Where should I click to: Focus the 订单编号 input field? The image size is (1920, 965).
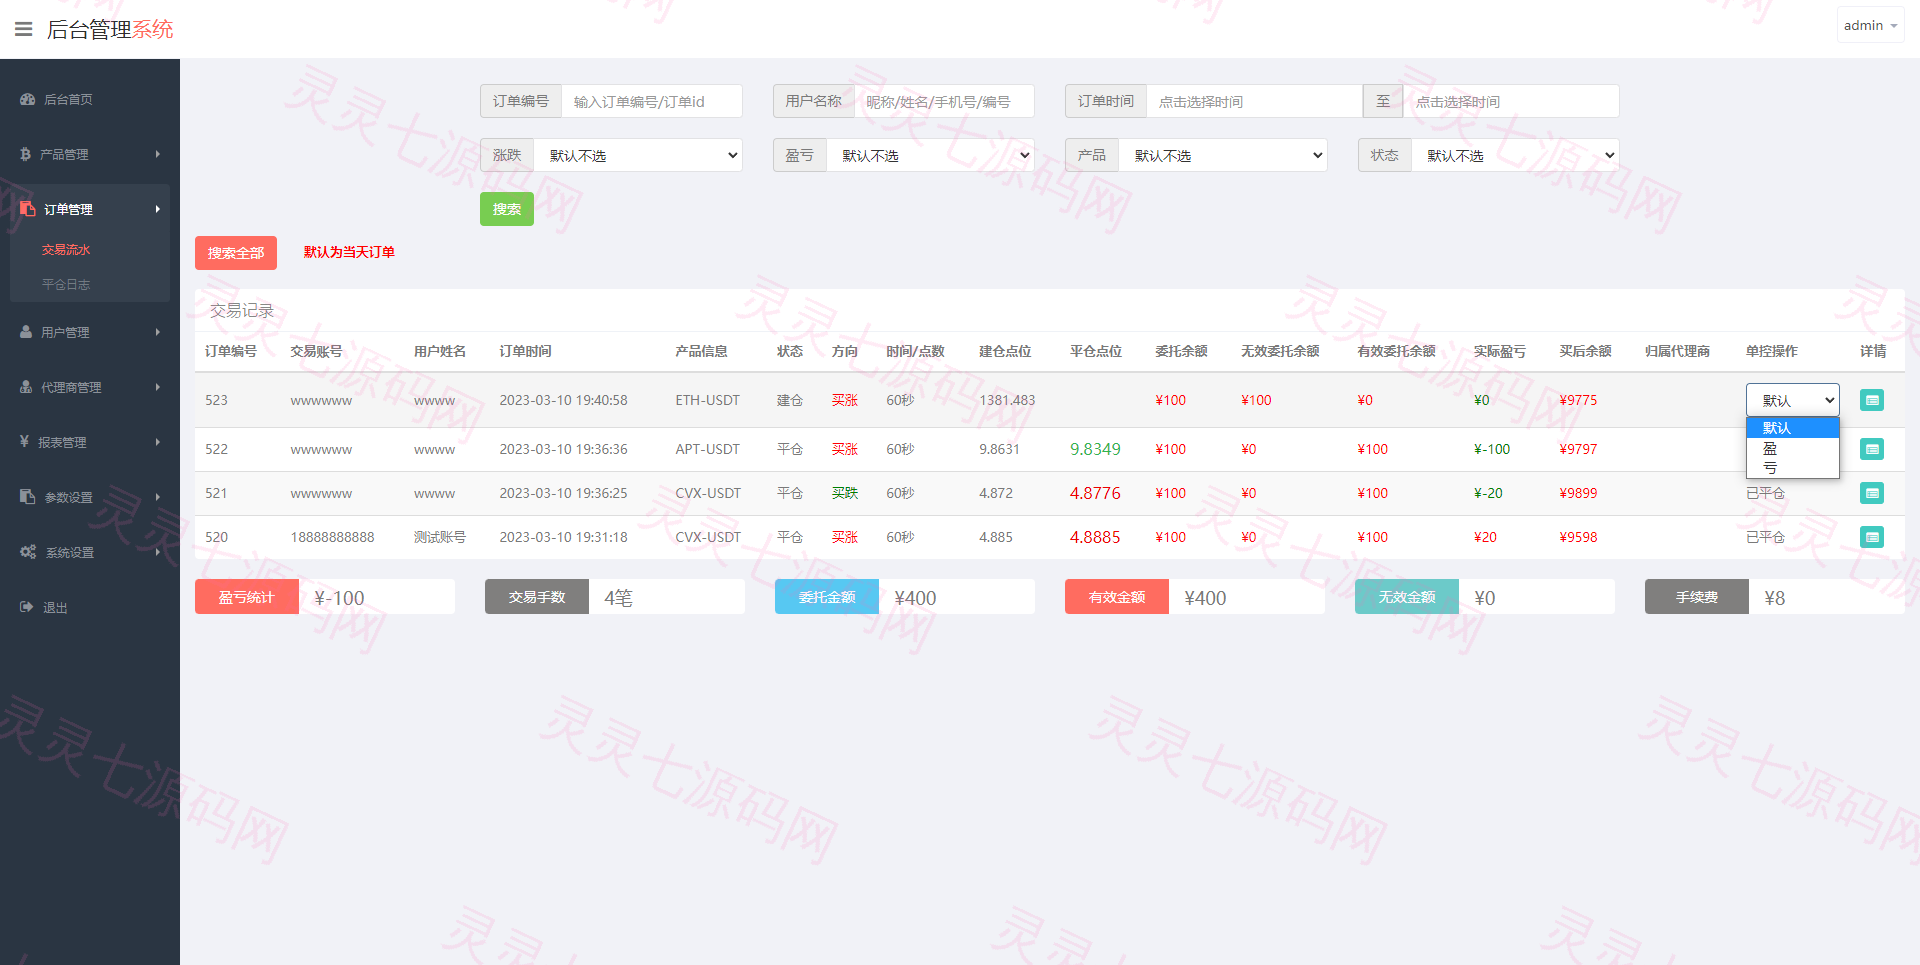652,101
